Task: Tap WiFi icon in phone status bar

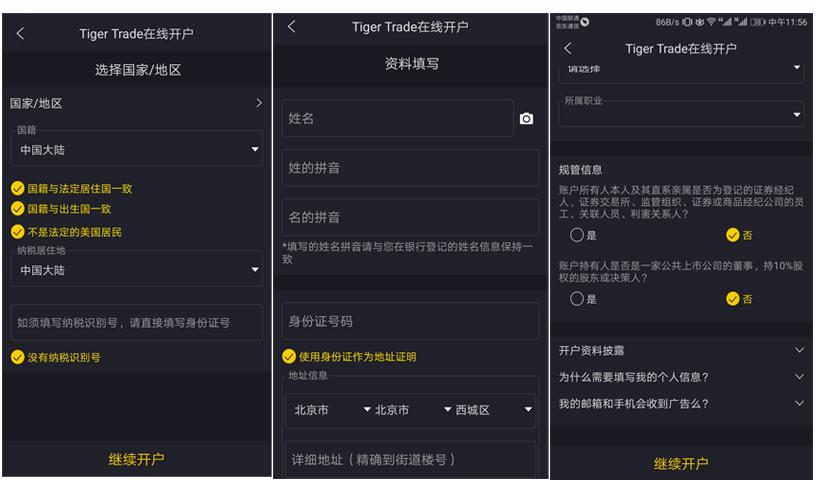Action: tap(711, 22)
